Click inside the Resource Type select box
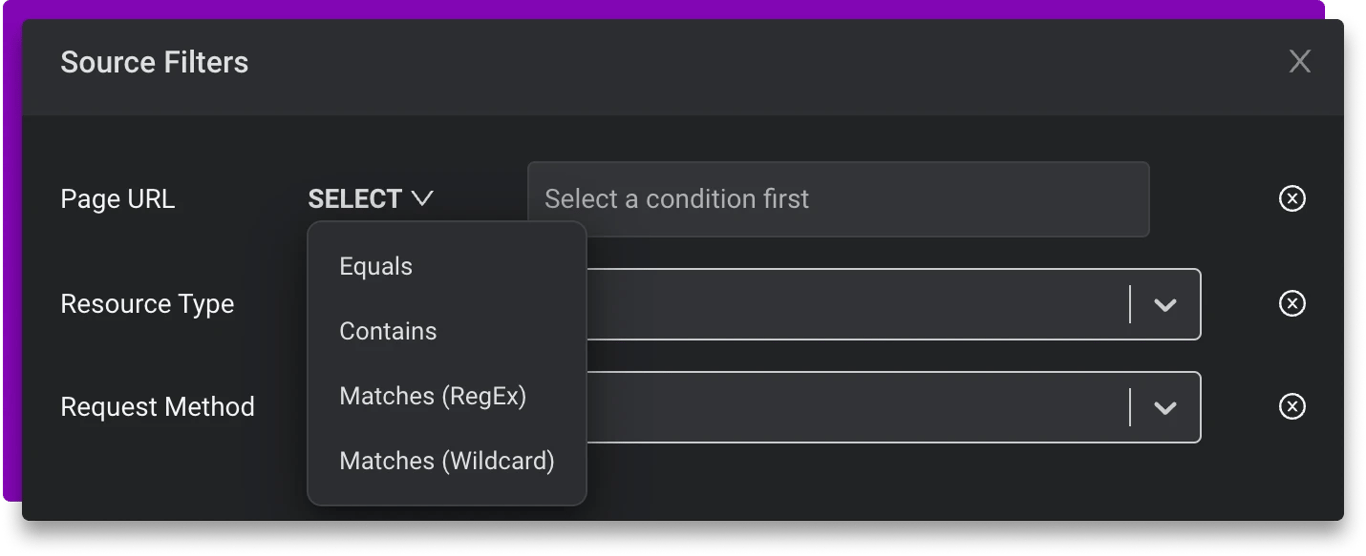Image resolution: width=1366 pixels, height=556 pixels. pos(850,304)
